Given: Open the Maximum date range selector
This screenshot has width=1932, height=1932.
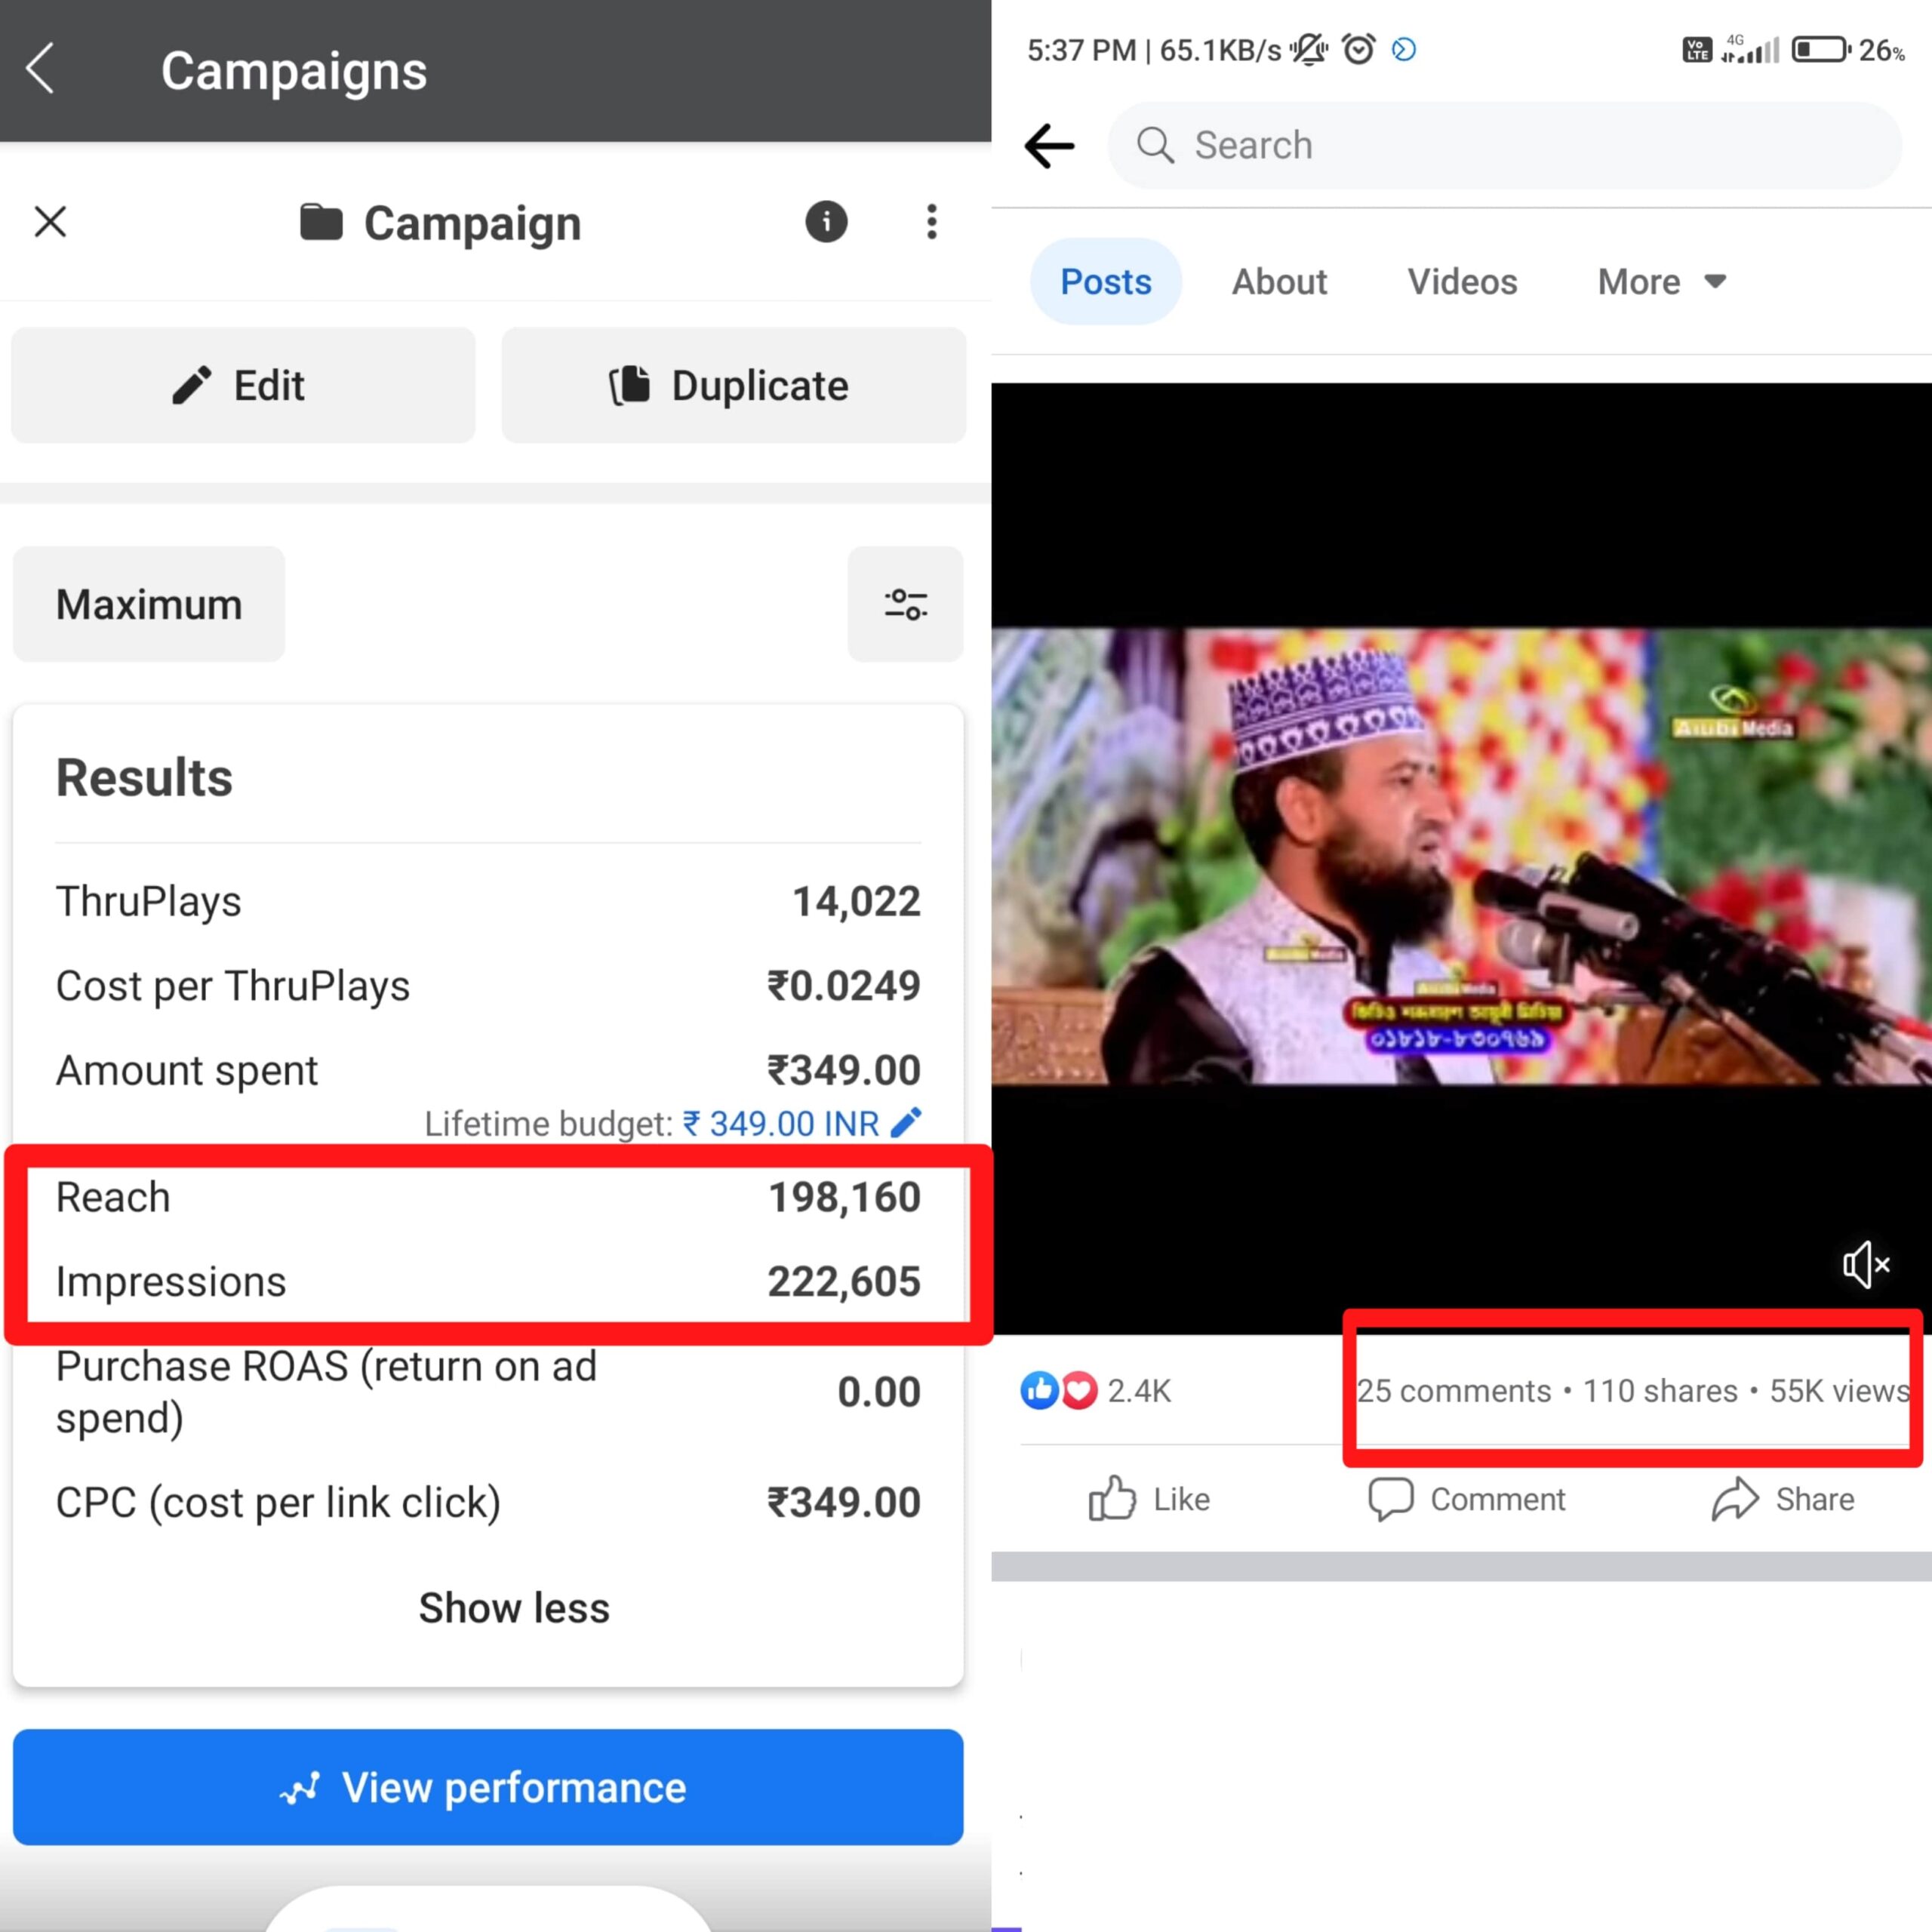Looking at the screenshot, I should [x=149, y=604].
